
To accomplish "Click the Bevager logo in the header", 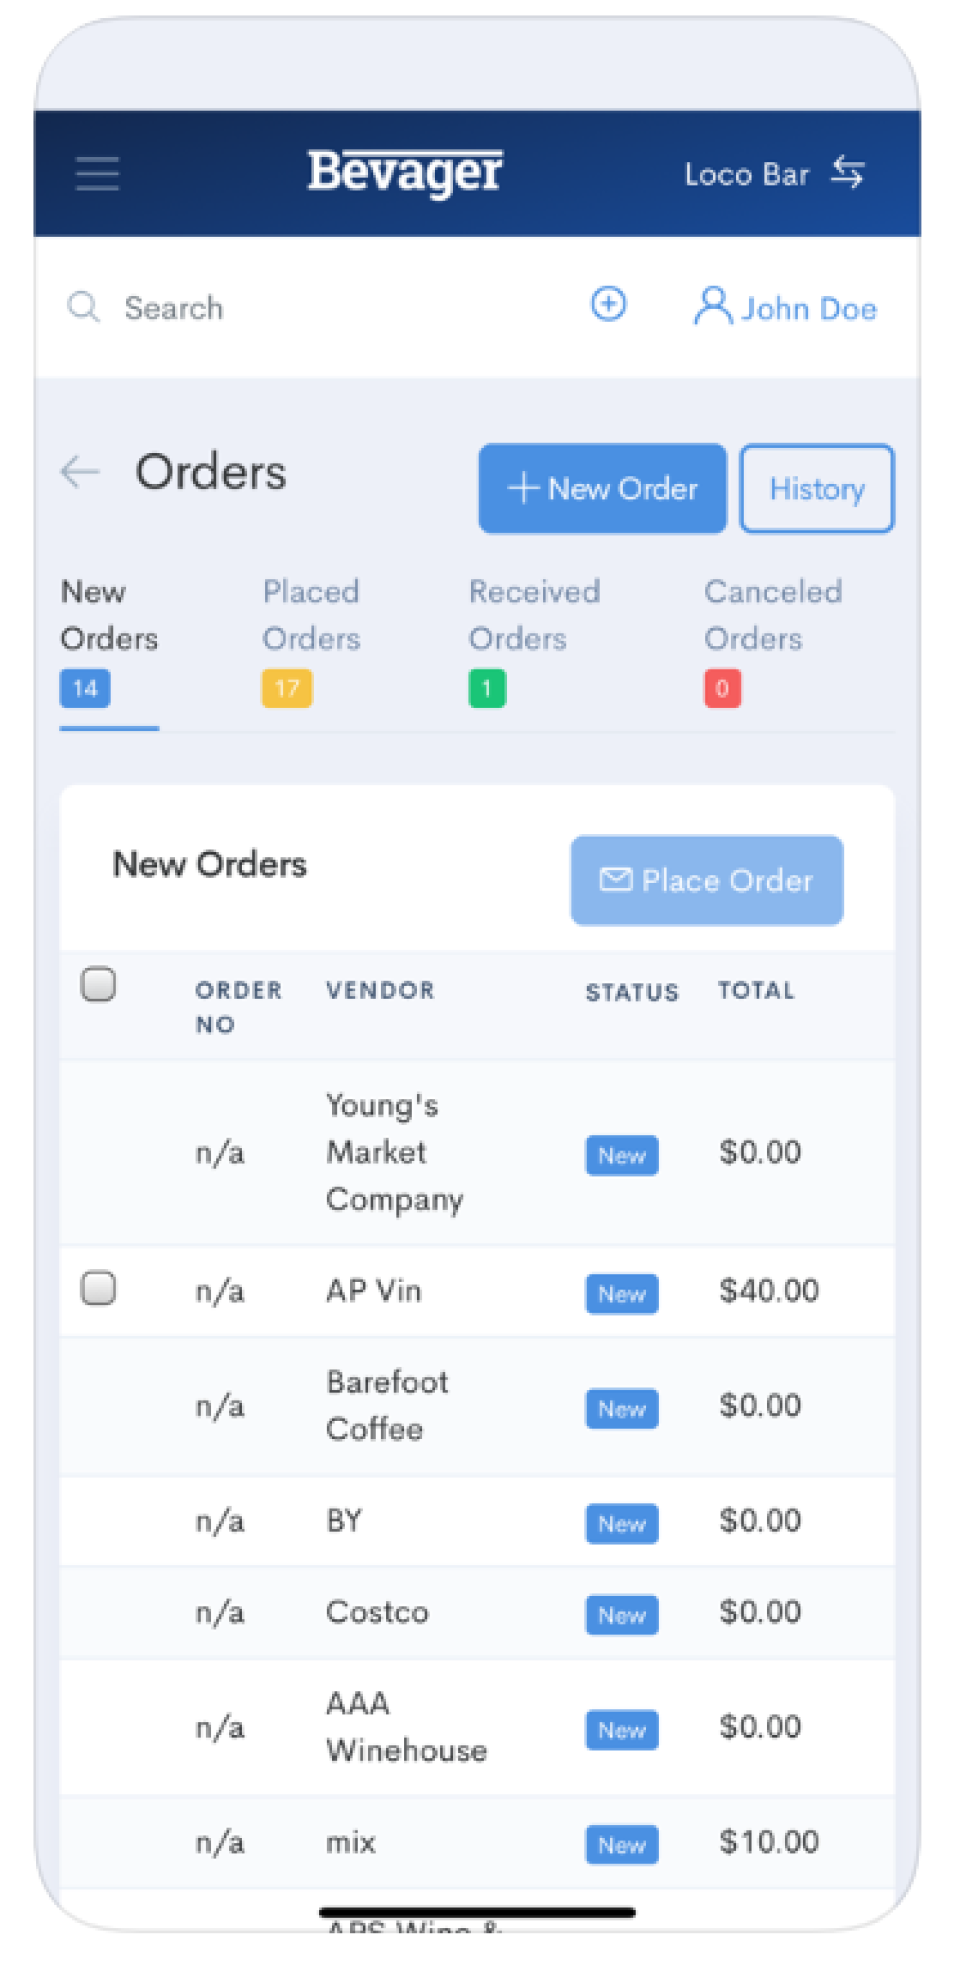I will (x=404, y=171).
